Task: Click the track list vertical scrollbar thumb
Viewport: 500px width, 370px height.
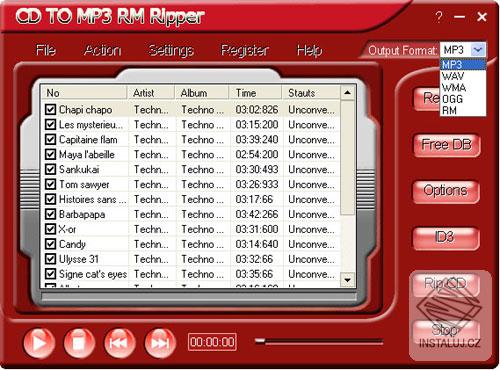Action: coord(348,157)
